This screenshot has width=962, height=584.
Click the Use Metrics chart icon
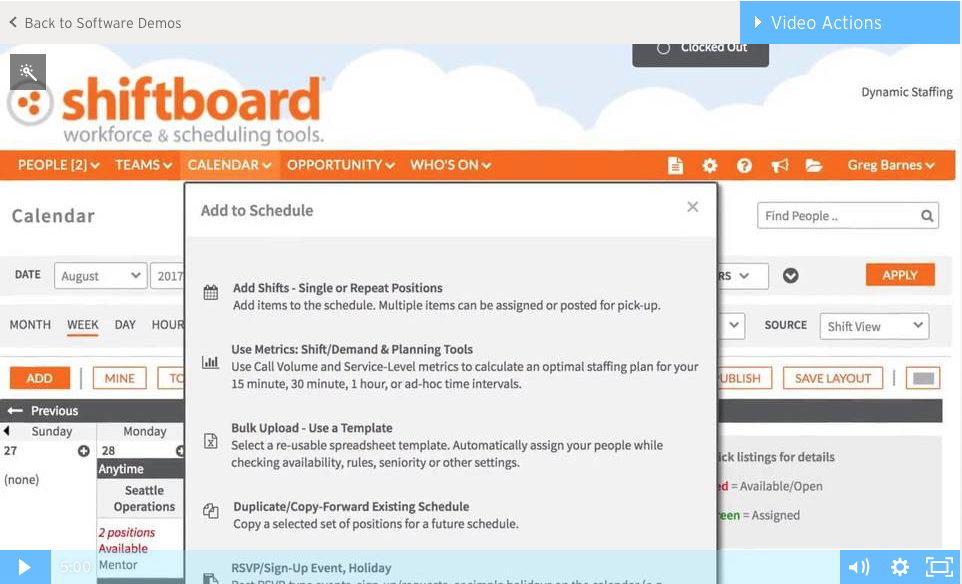[210, 362]
